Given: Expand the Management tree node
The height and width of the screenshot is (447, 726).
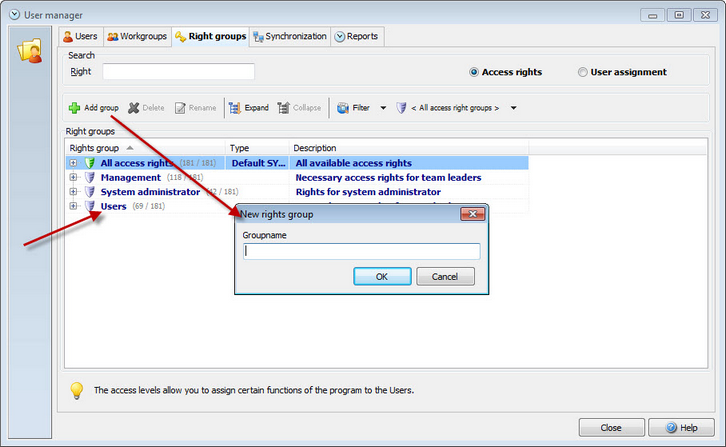Looking at the screenshot, I should click(73, 177).
